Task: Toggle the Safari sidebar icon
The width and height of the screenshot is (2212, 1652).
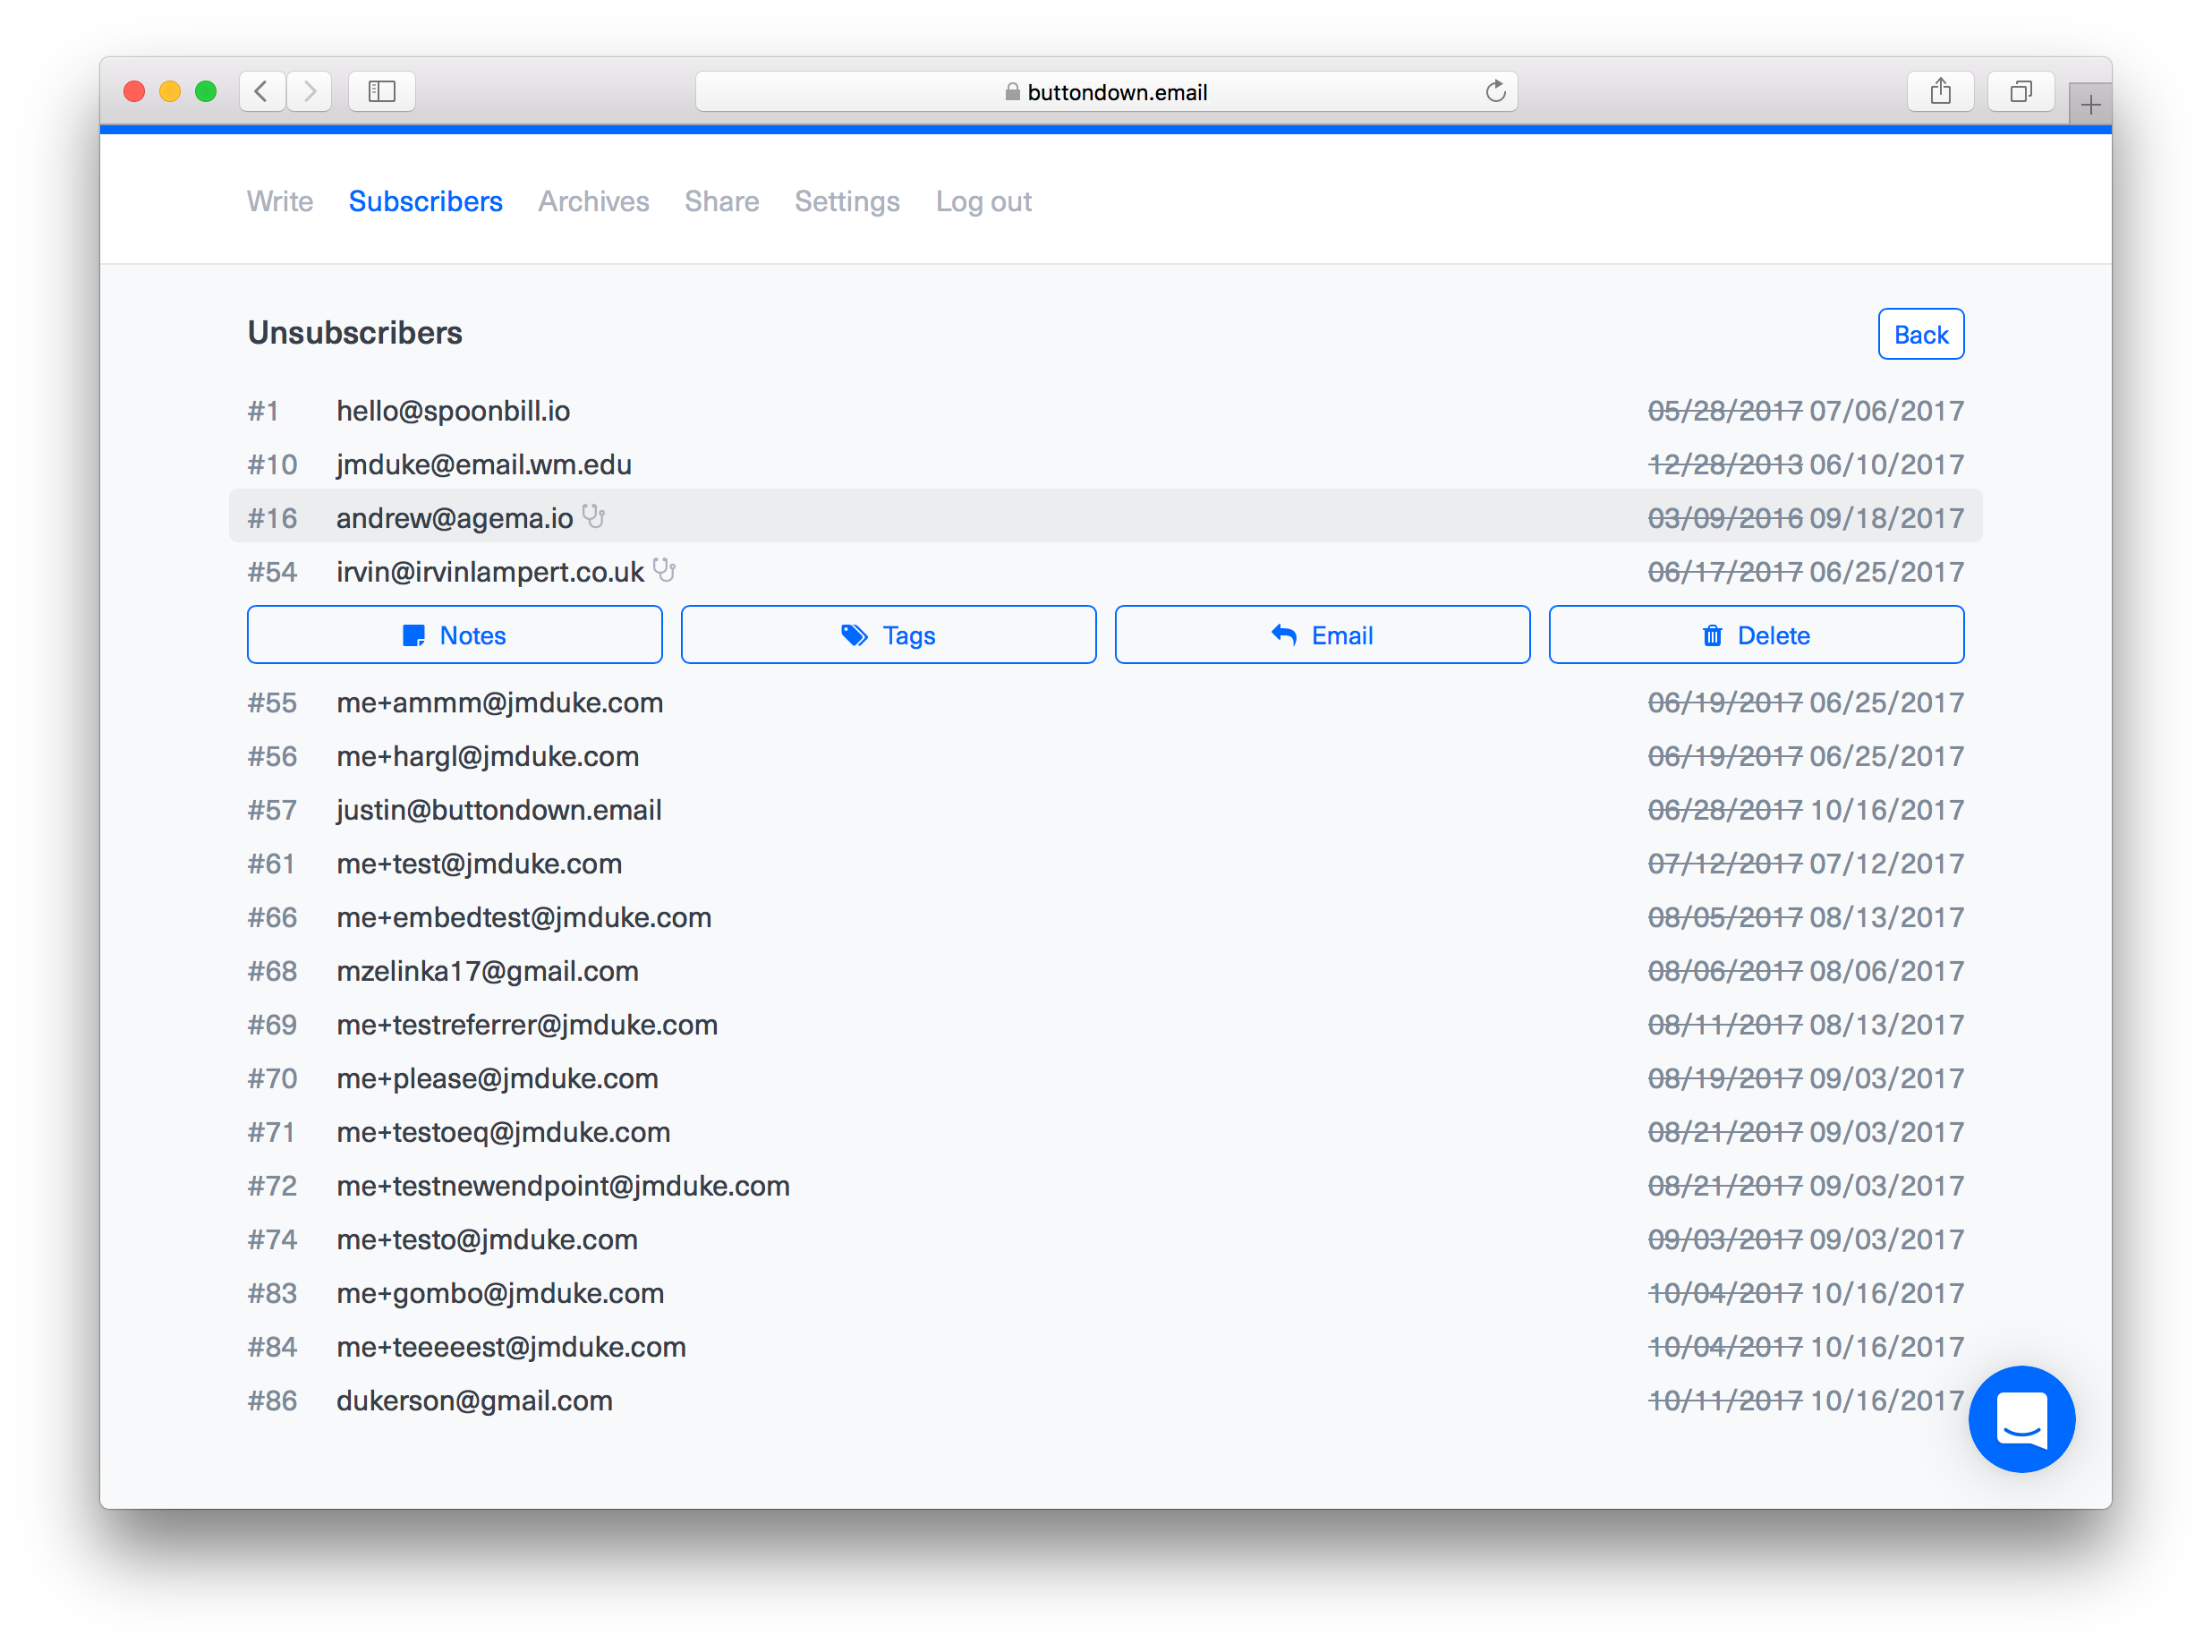Action: coord(382,92)
